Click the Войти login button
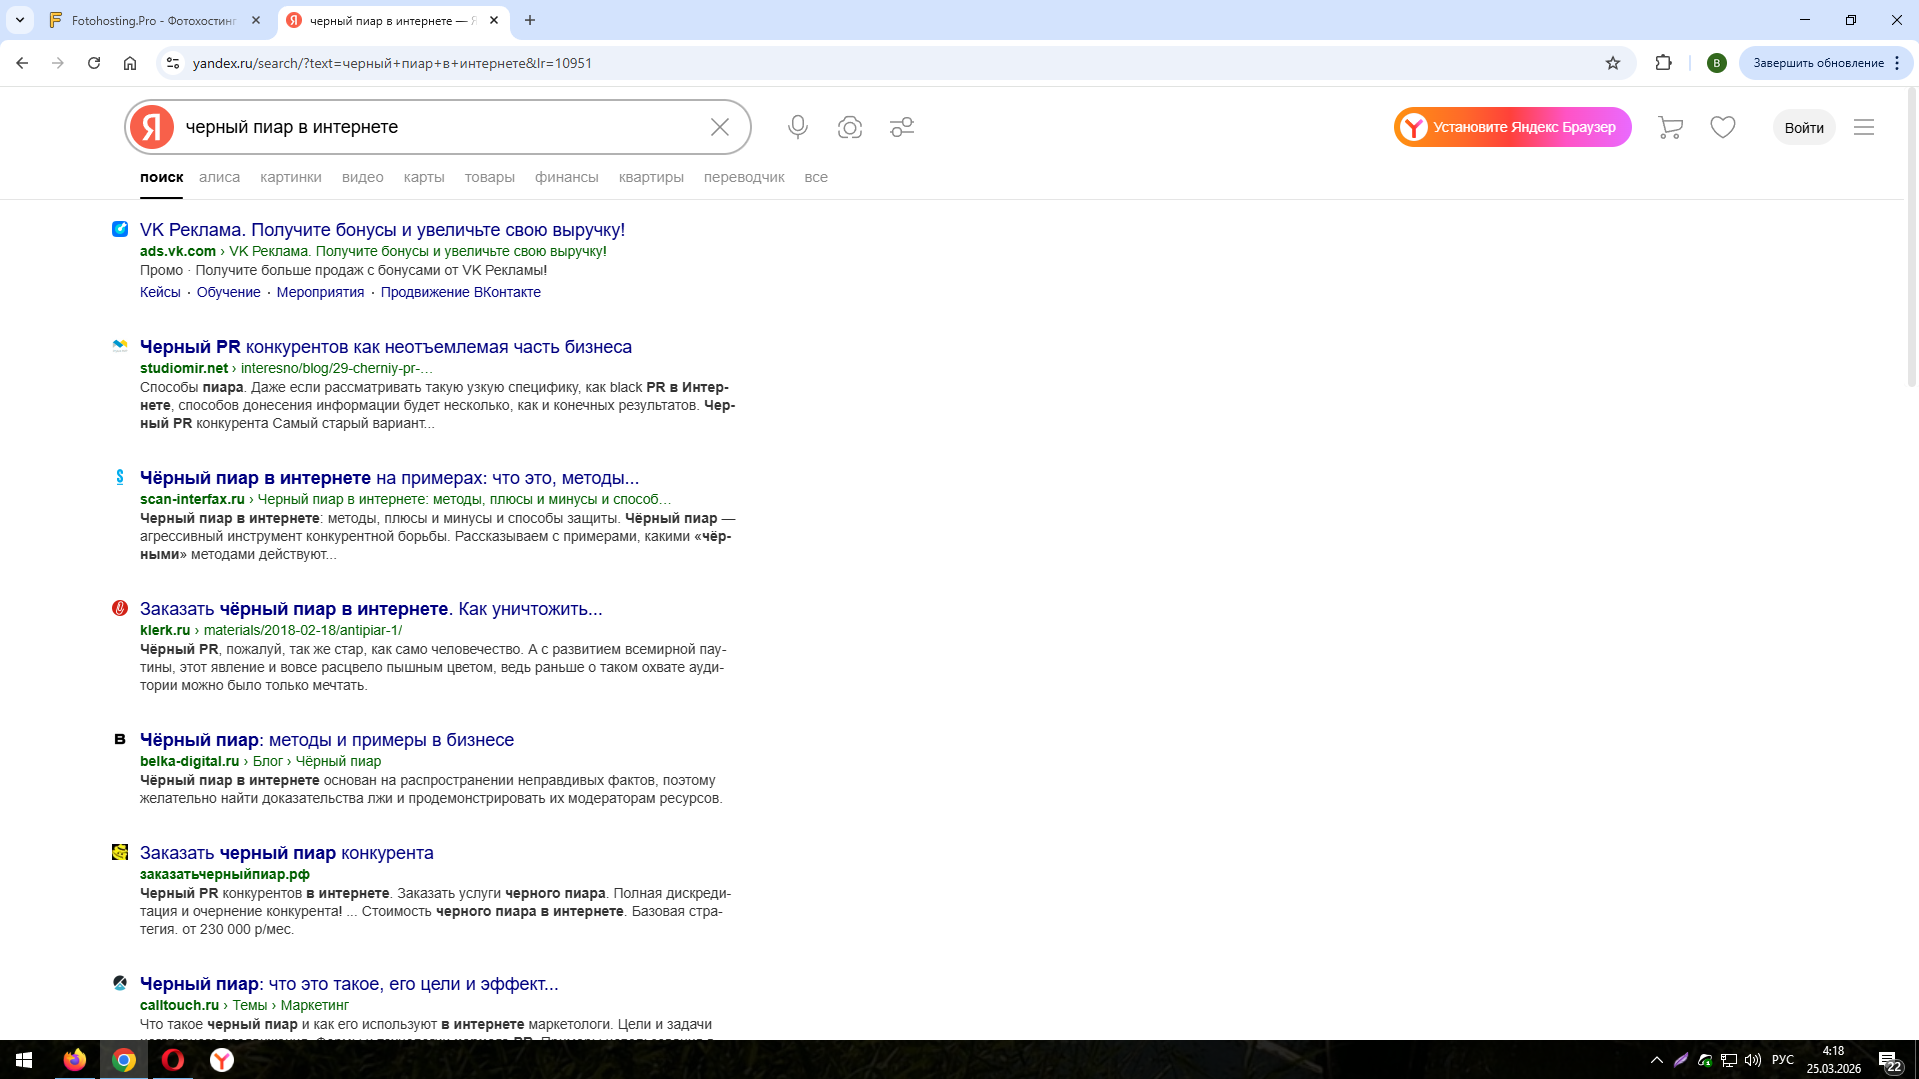Image resolution: width=1919 pixels, height=1079 pixels. coord(1804,127)
